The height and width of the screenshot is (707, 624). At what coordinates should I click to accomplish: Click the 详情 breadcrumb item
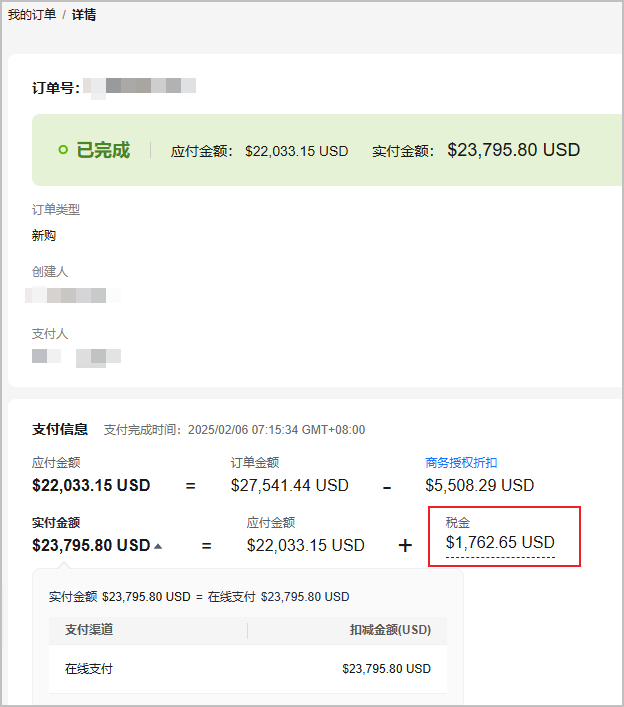84,15
